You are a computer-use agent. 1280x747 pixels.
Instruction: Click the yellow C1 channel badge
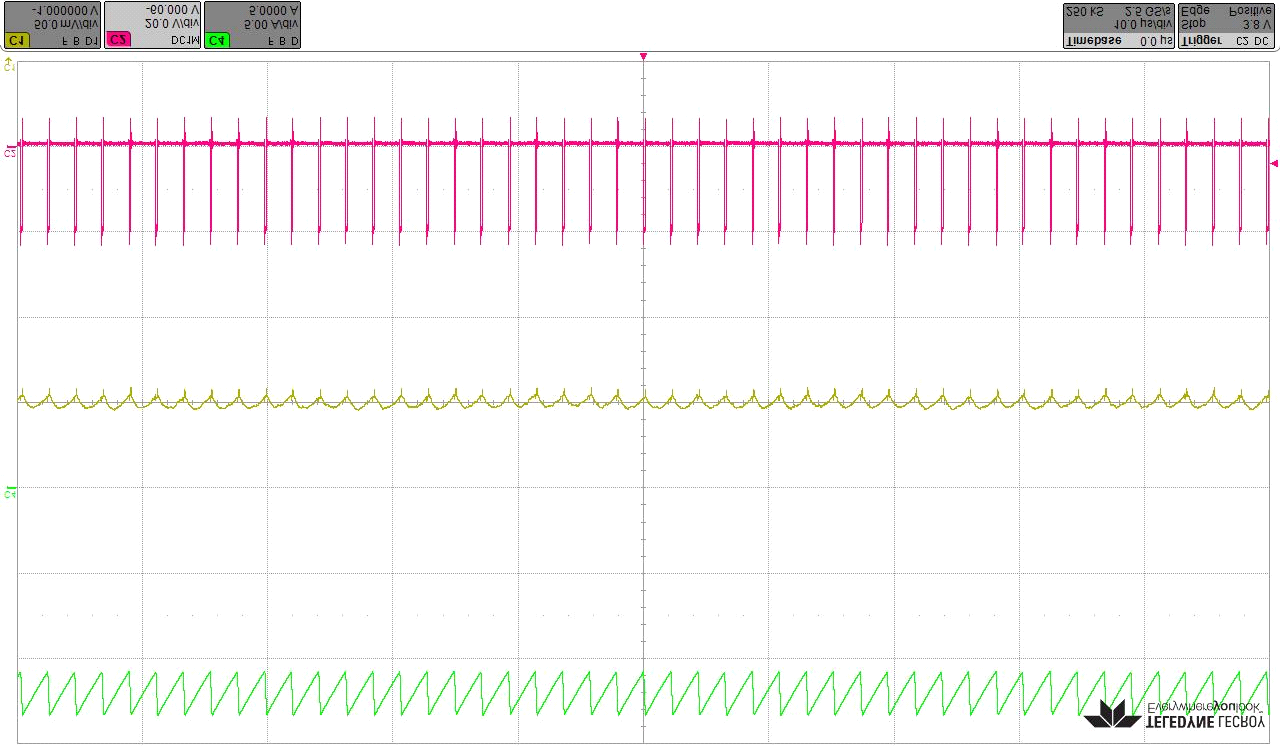pyautogui.click(x=17, y=40)
